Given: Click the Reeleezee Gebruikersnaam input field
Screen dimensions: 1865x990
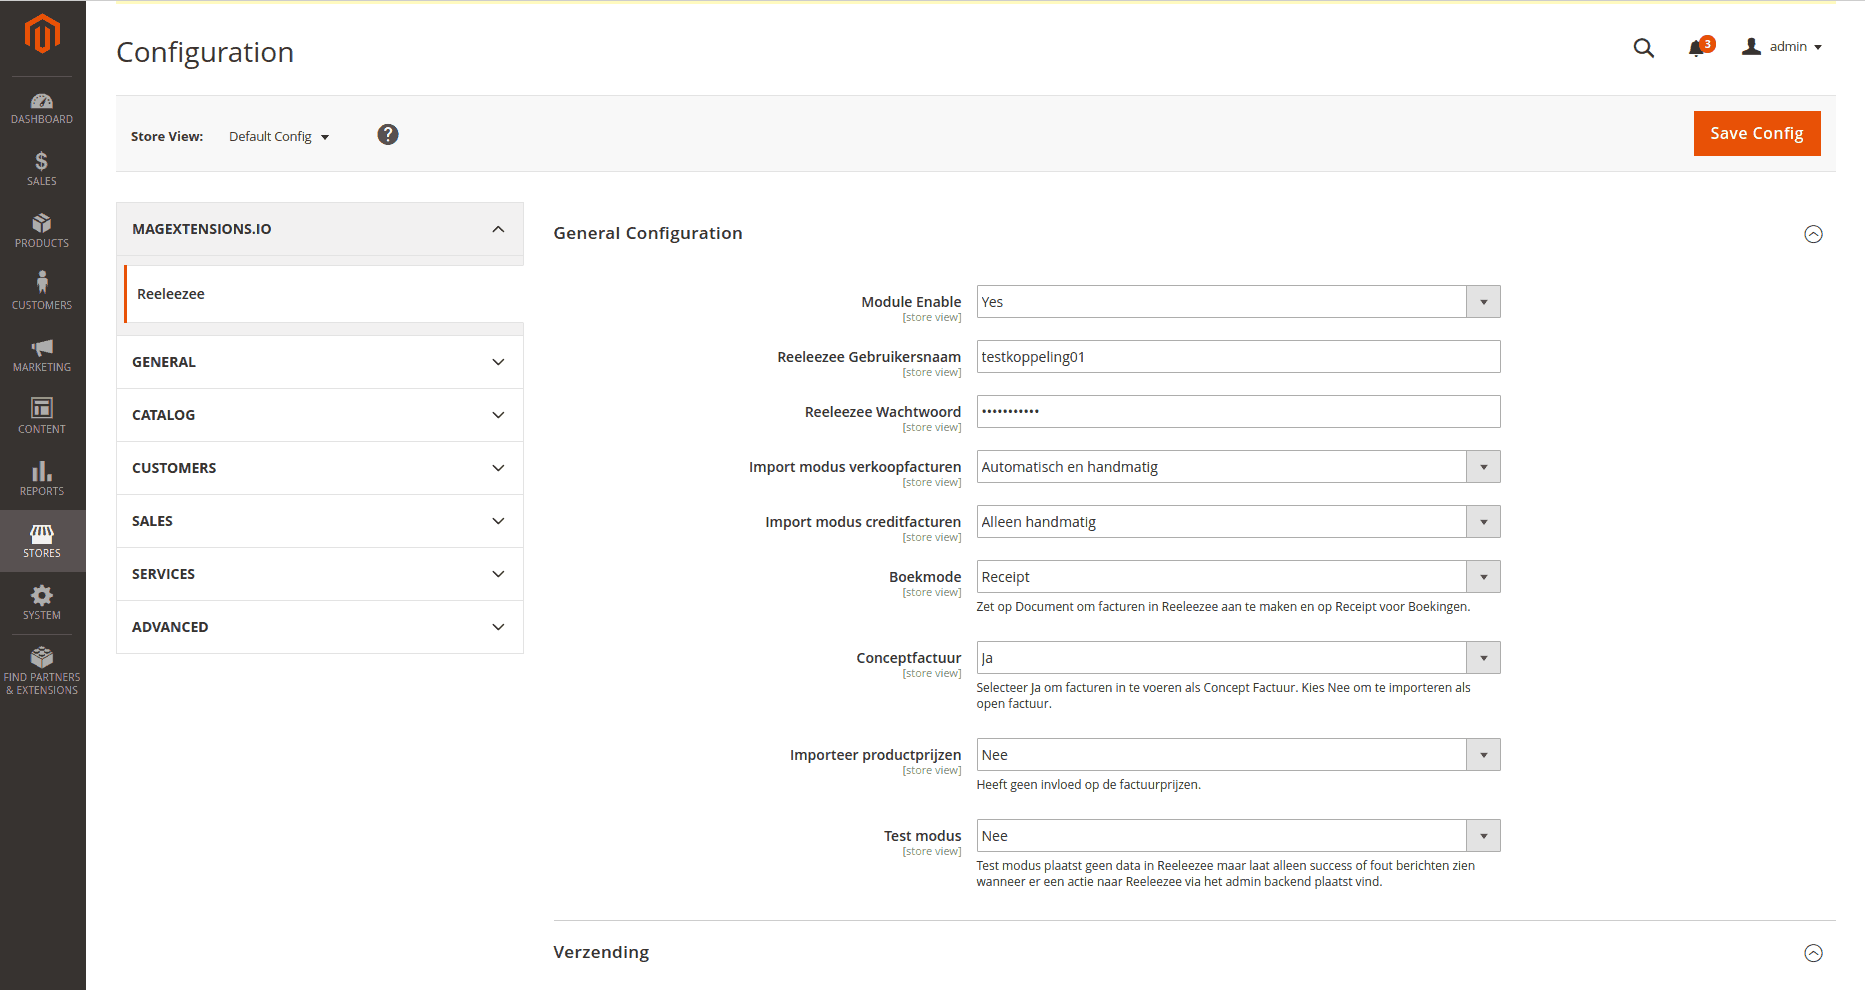Looking at the screenshot, I should 1237,357.
